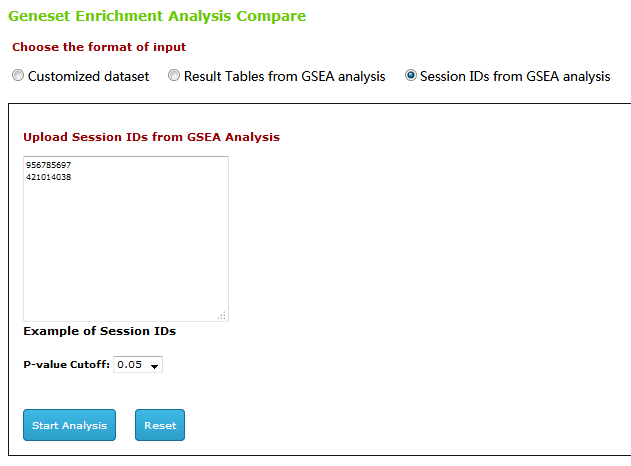Open the P-value Cutoff dropdown
The image size is (631, 466).
[x=138, y=365]
